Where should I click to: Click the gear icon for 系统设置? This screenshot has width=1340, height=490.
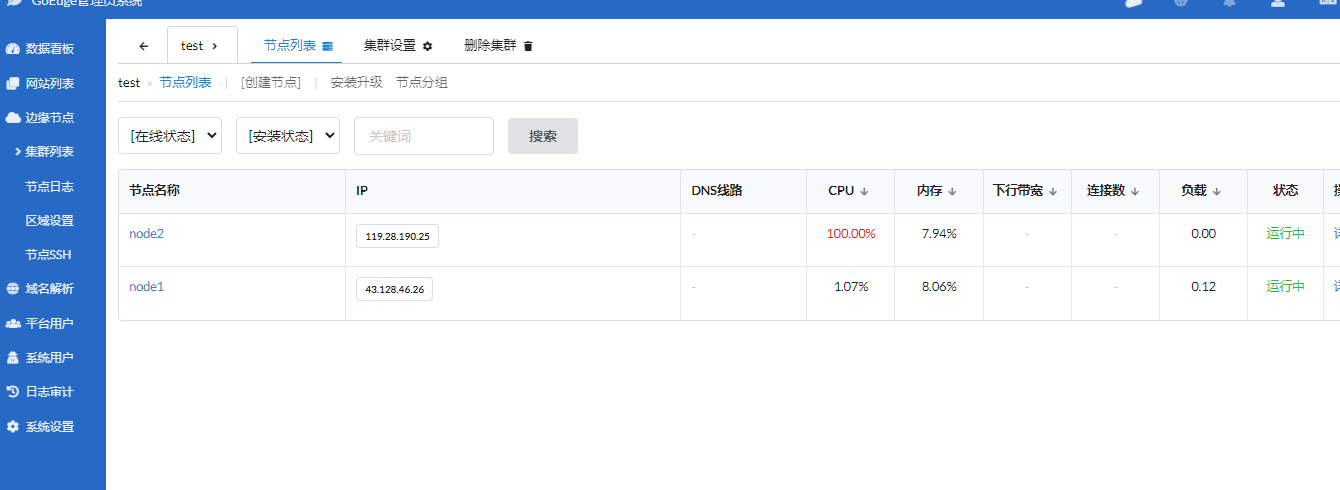(x=13, y=427)
